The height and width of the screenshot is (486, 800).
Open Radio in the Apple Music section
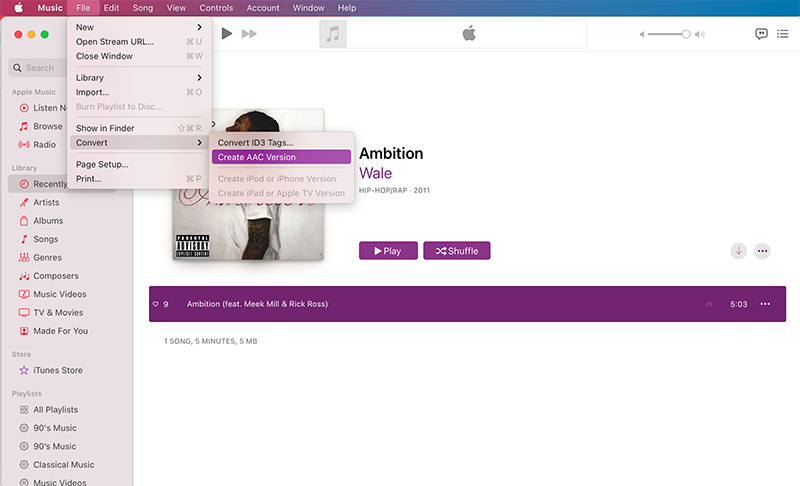click(x=45, y=145)
